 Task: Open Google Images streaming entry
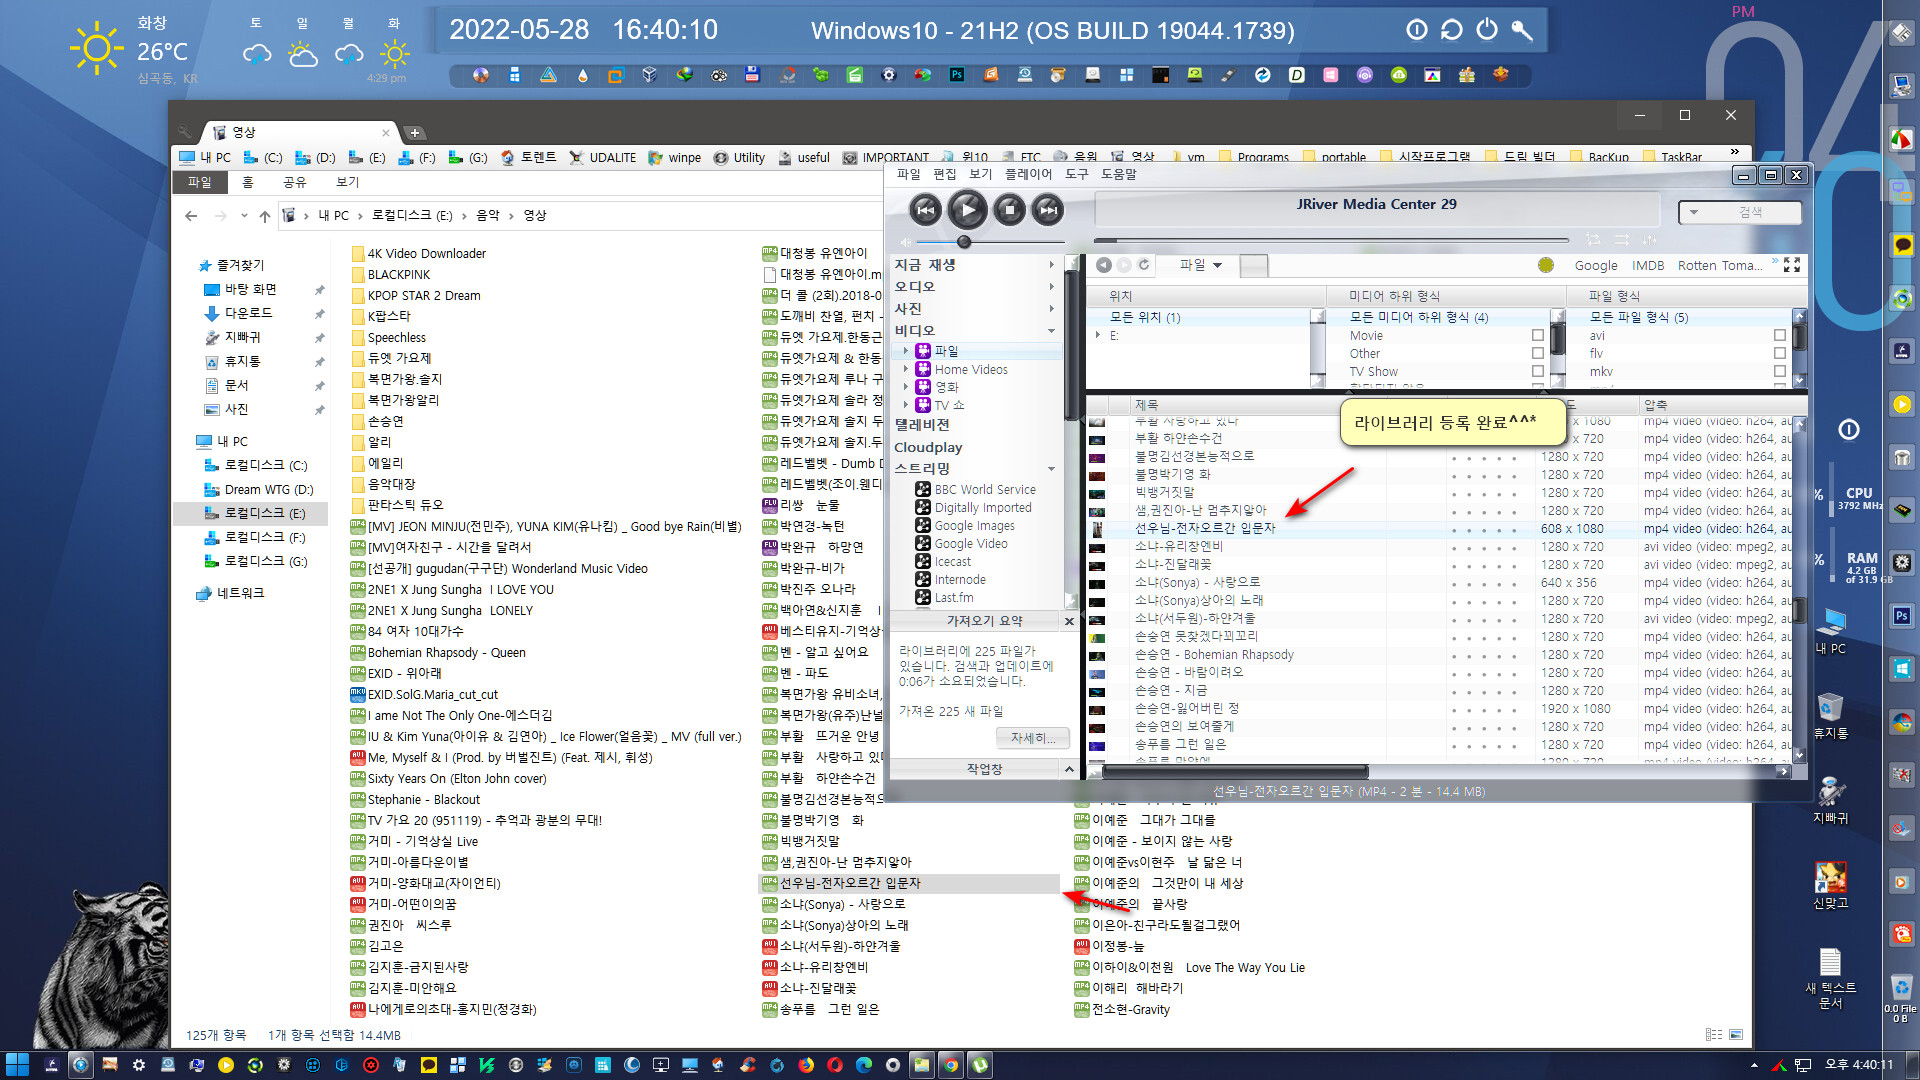click(x=974, y=525)
